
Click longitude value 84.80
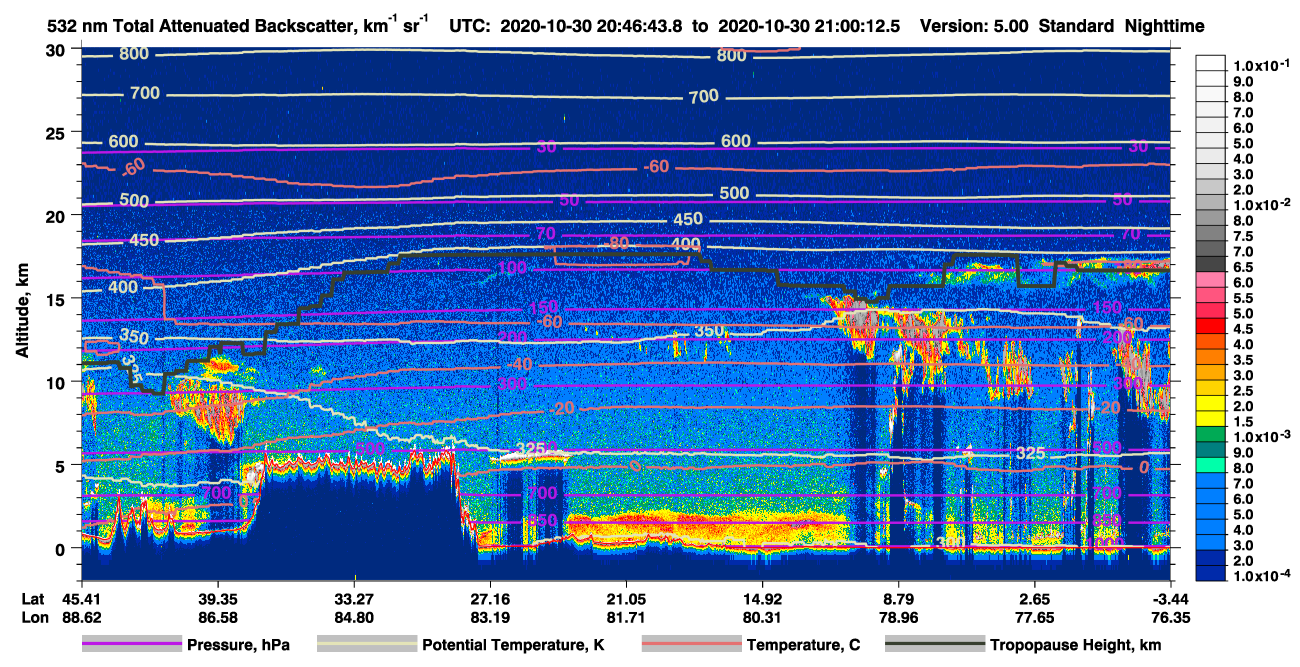[x=354, y=618]
